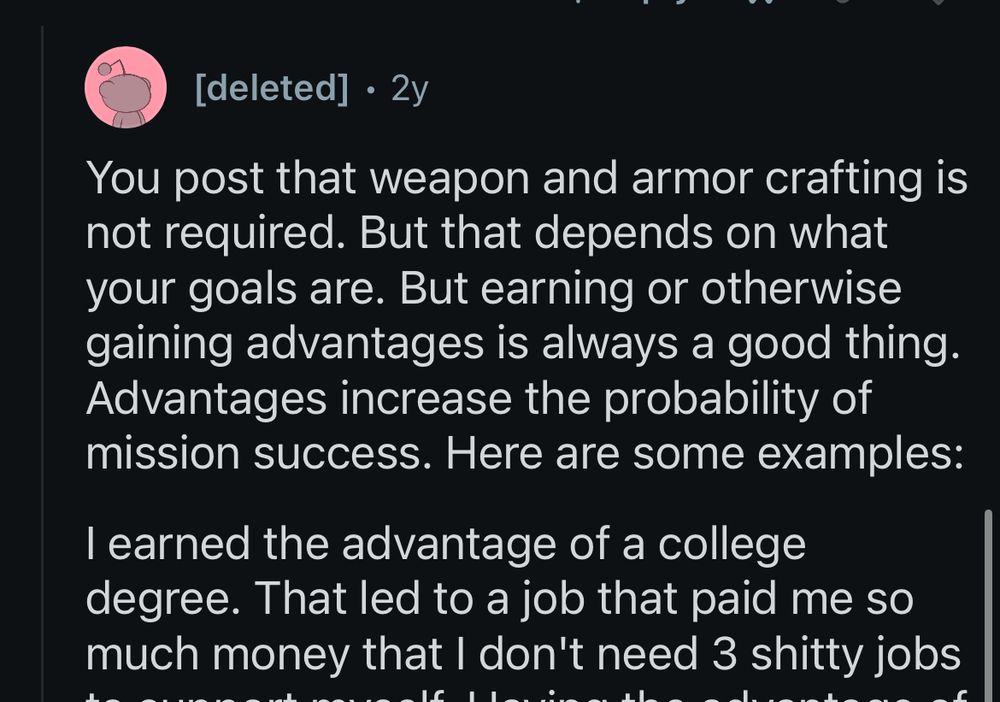Tap the words "mission success"
This screenshot has height=702, width=1000.
click(260, 453)
